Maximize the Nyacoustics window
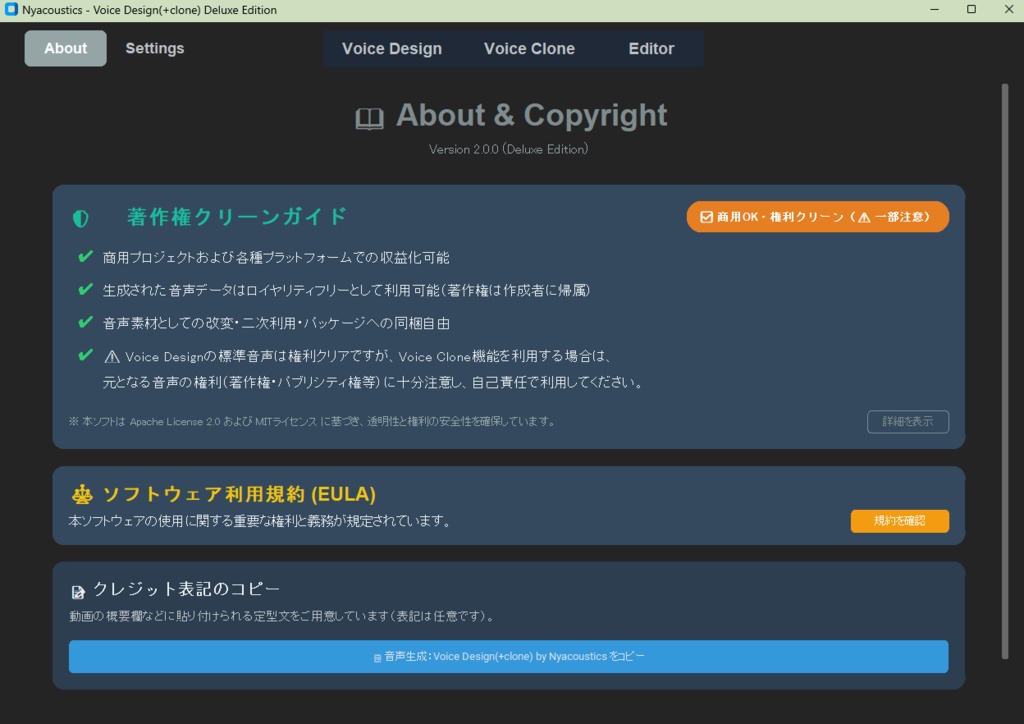The image size is (1024, 724). click(971, 10)
